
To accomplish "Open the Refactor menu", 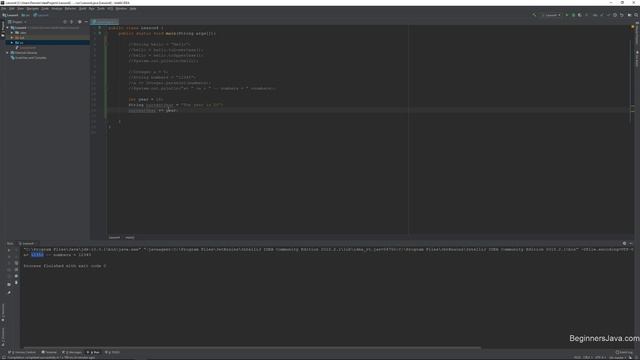I will (x=70, y=9).
